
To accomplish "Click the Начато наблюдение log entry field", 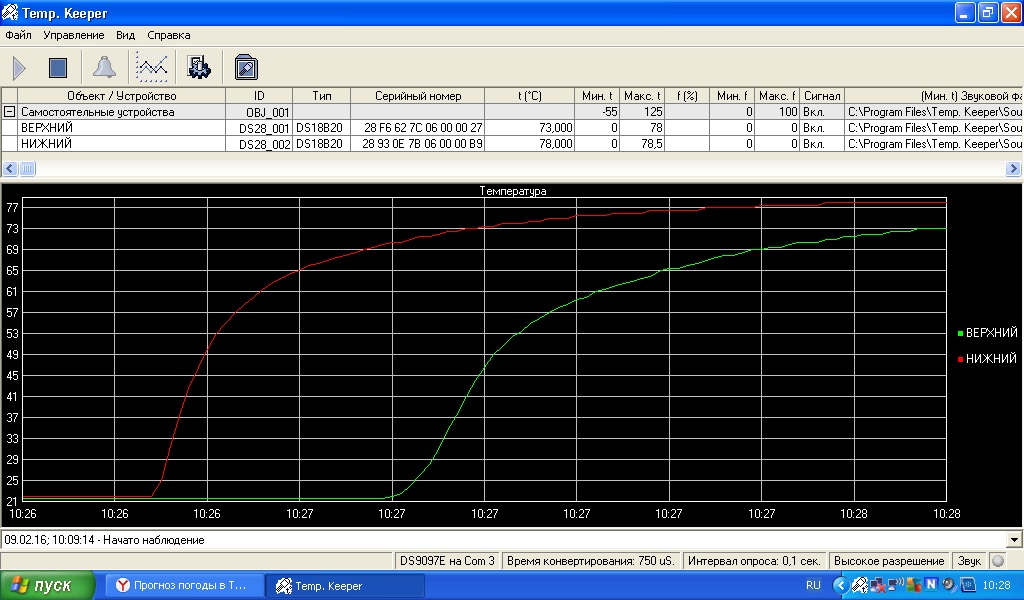I will click(504, 540).
